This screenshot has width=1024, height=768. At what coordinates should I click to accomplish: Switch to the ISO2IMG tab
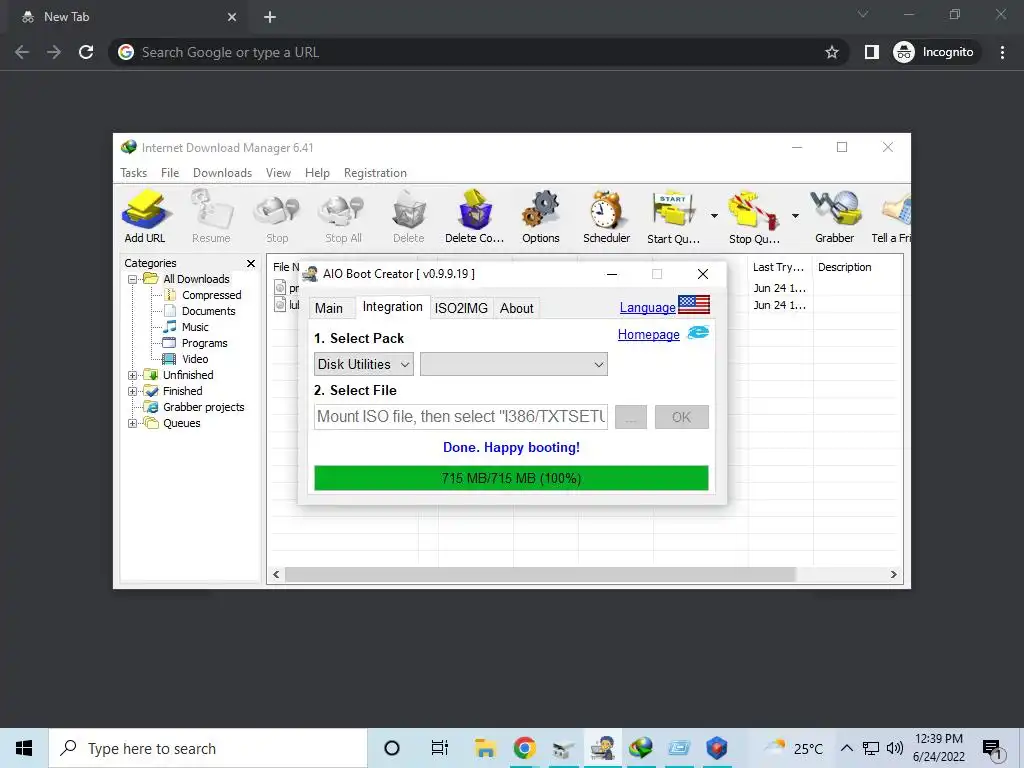[461, 308]
